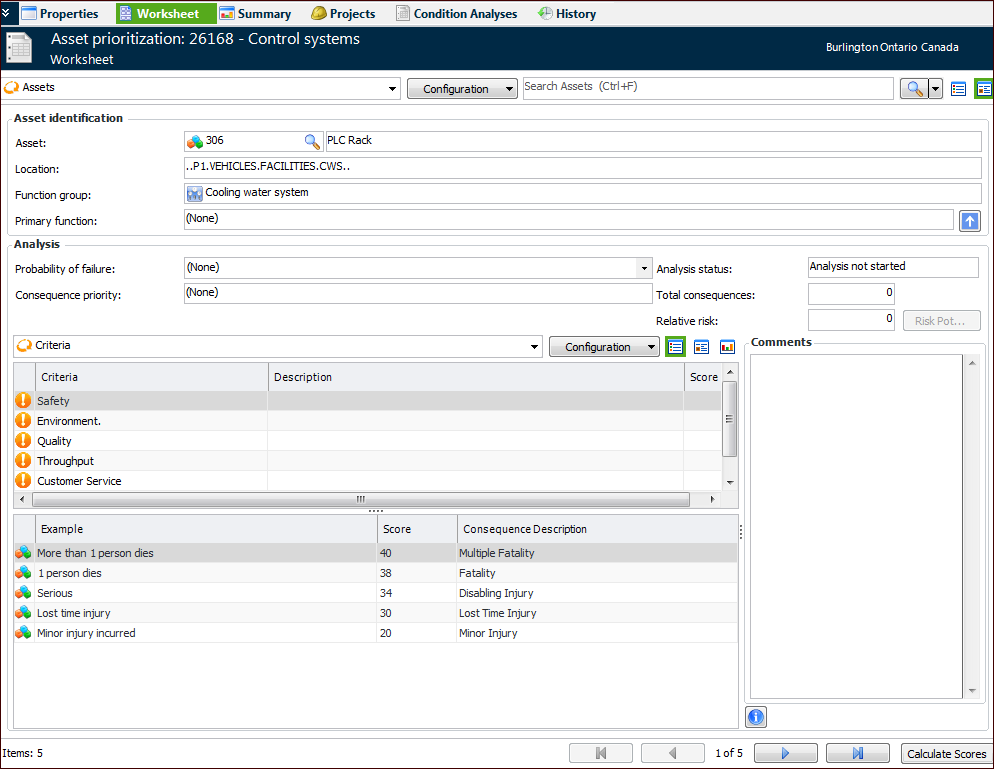Open the Configuration dropdown beside Criteria

click(x=603, y=347)
